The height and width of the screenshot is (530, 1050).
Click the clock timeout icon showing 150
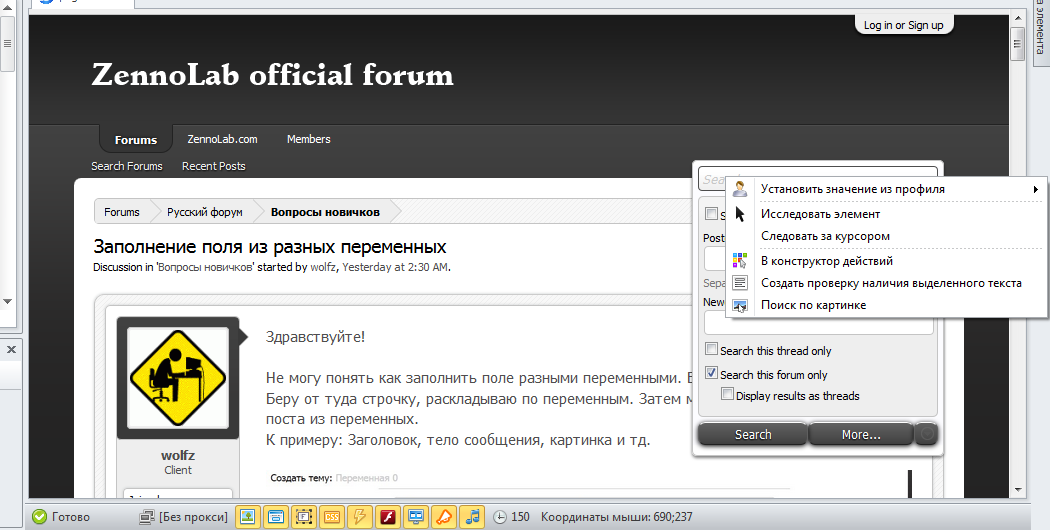pos(500,517)
